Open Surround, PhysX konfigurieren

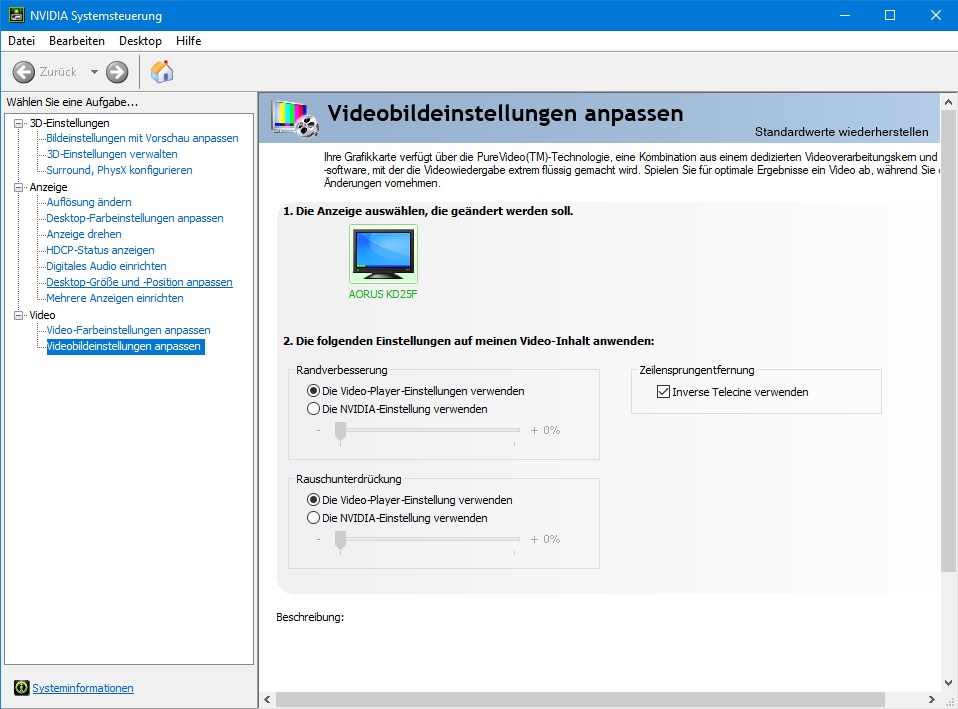pos(119,170)
